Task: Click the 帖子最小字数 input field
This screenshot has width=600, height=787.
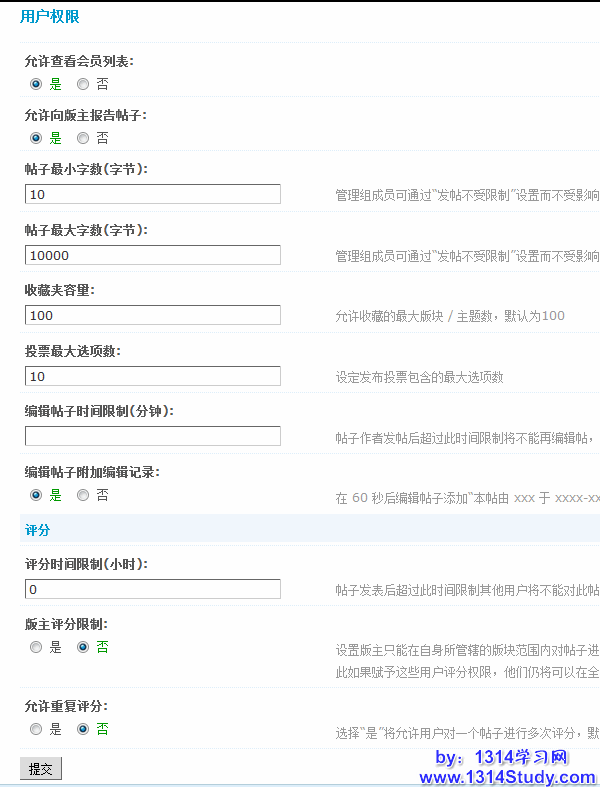Action: pyautogui.click(x=152, y=194)
